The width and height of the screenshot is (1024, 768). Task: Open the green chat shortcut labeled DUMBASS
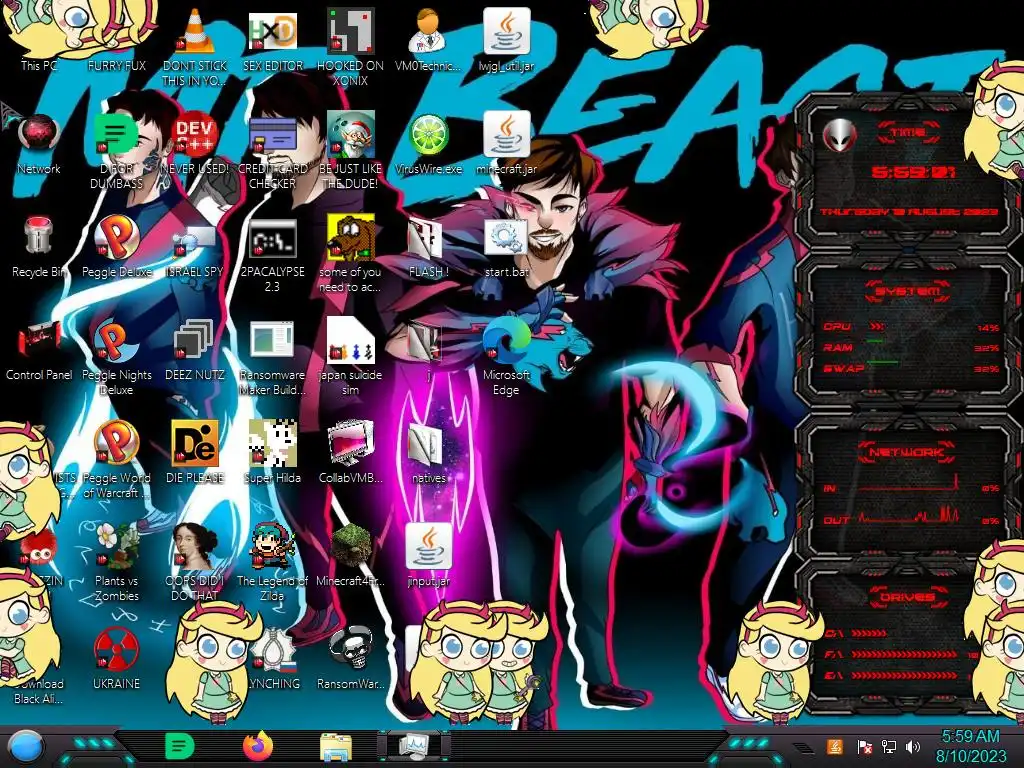click(116, 152)
